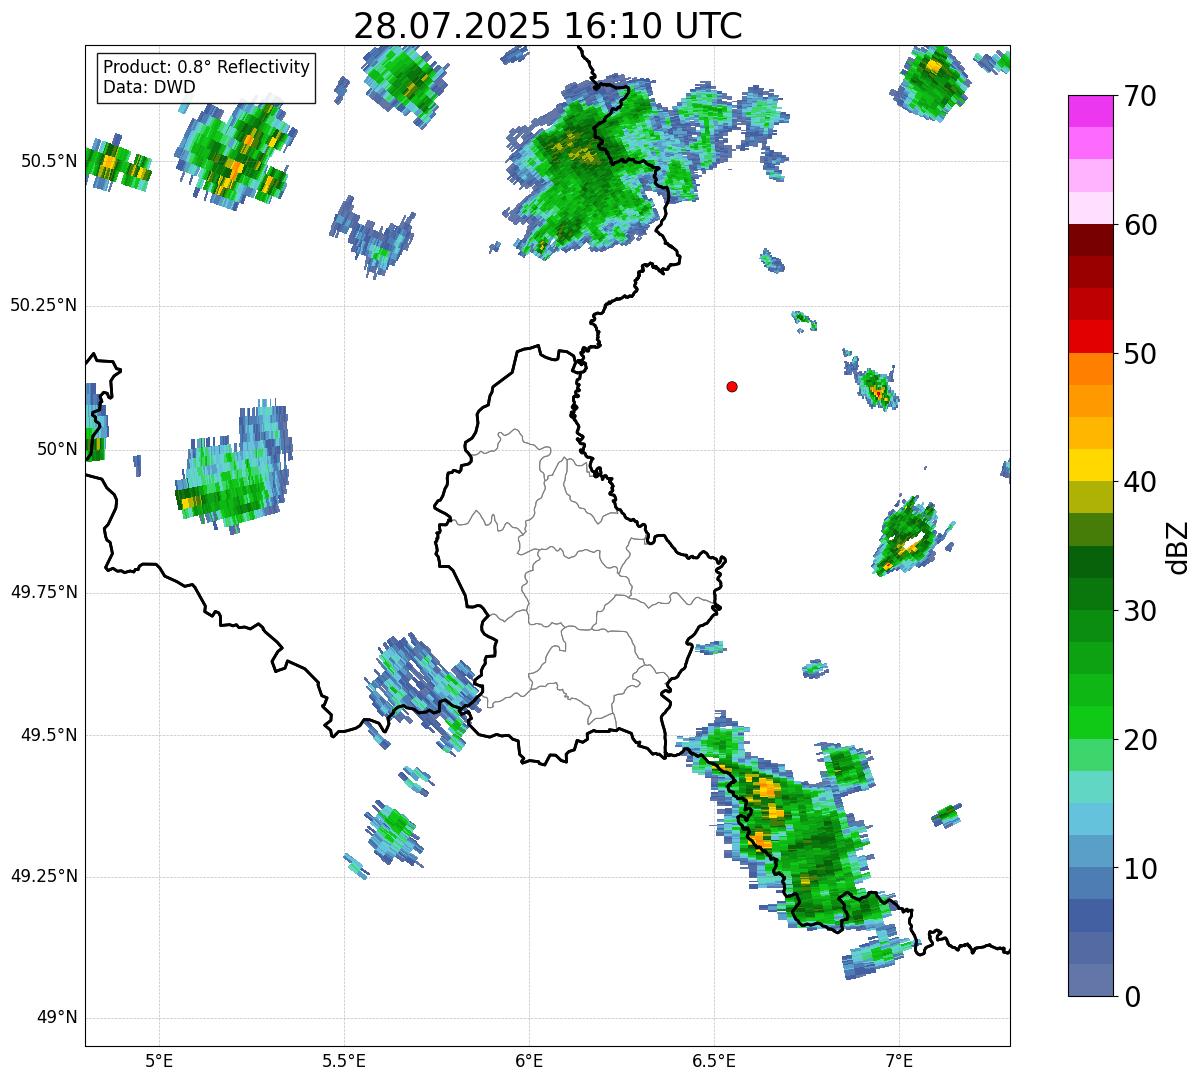1202x1081 pixels.
Task: Click the "Data: DWD" text
Action: [149, 87]
